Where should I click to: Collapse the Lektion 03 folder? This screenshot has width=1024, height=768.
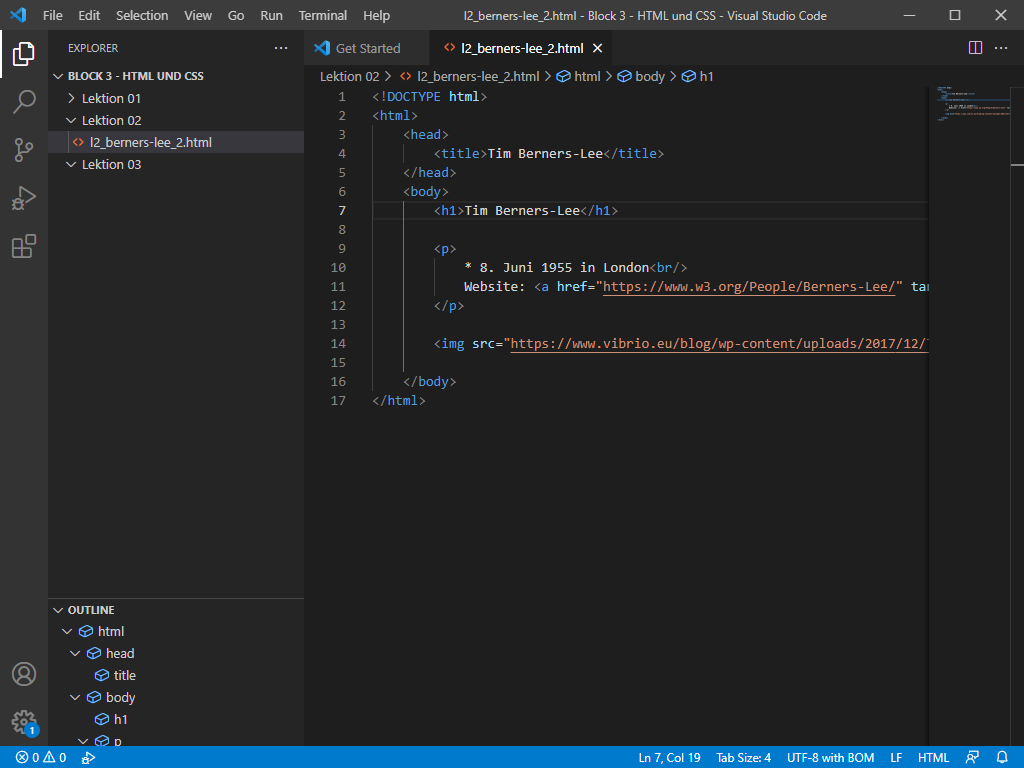coord(71,164)
